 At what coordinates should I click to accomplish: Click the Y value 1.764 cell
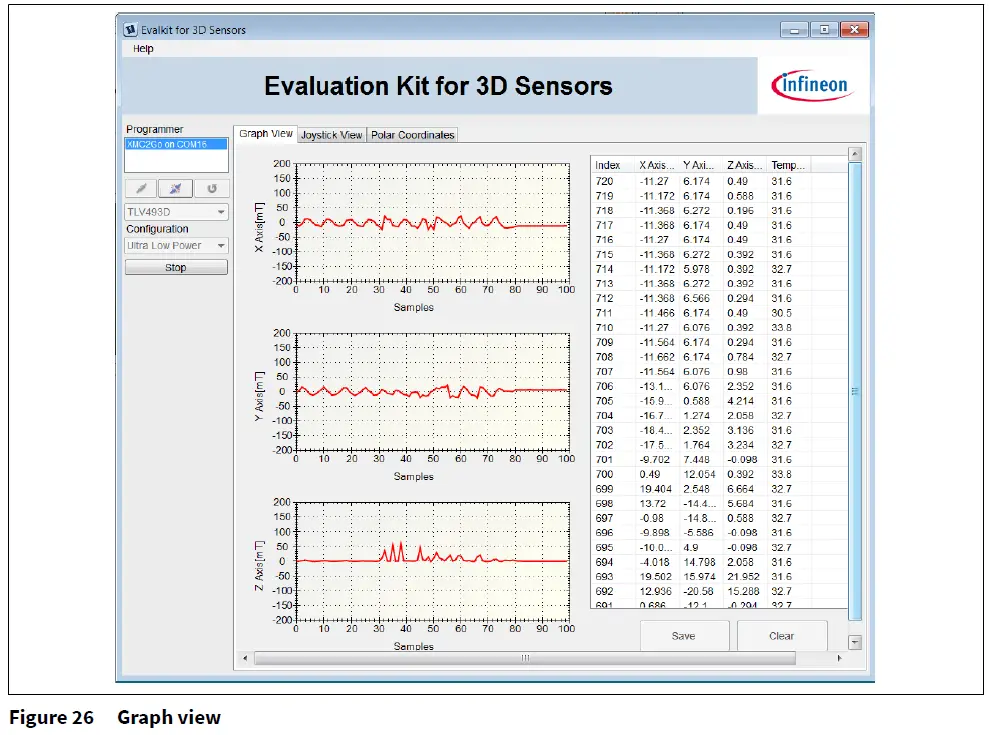(x=696, y=445)
